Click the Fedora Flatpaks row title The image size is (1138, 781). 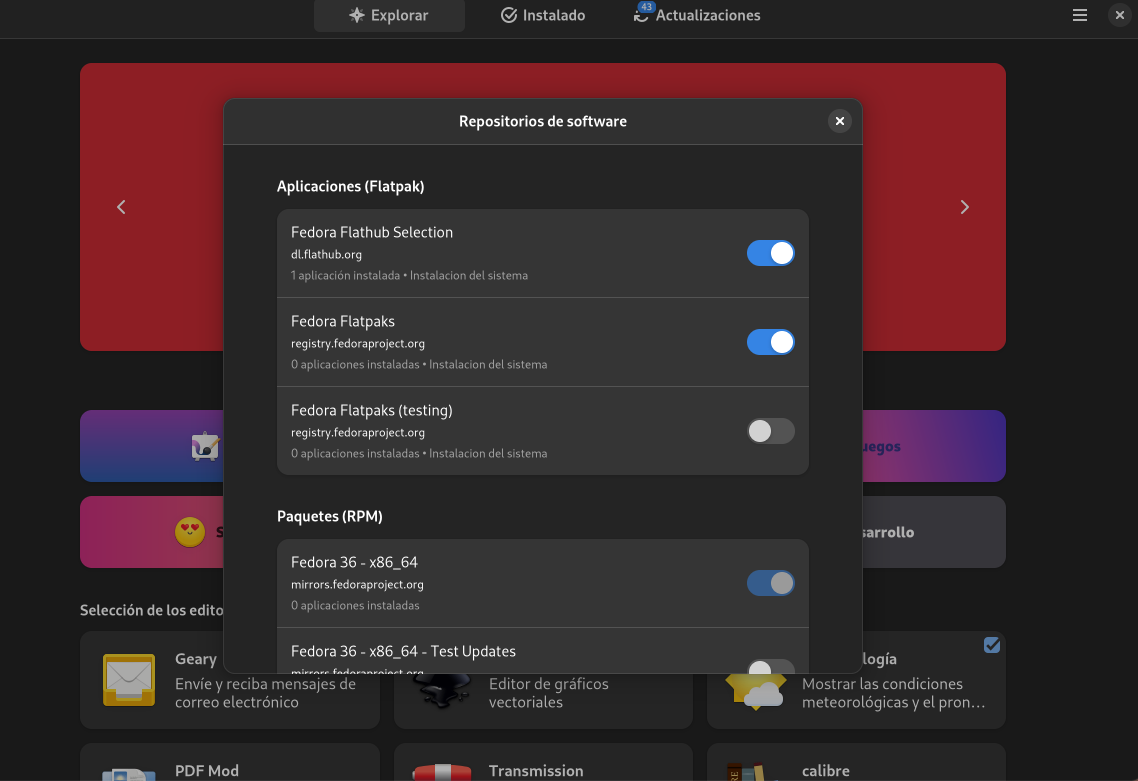343,322
